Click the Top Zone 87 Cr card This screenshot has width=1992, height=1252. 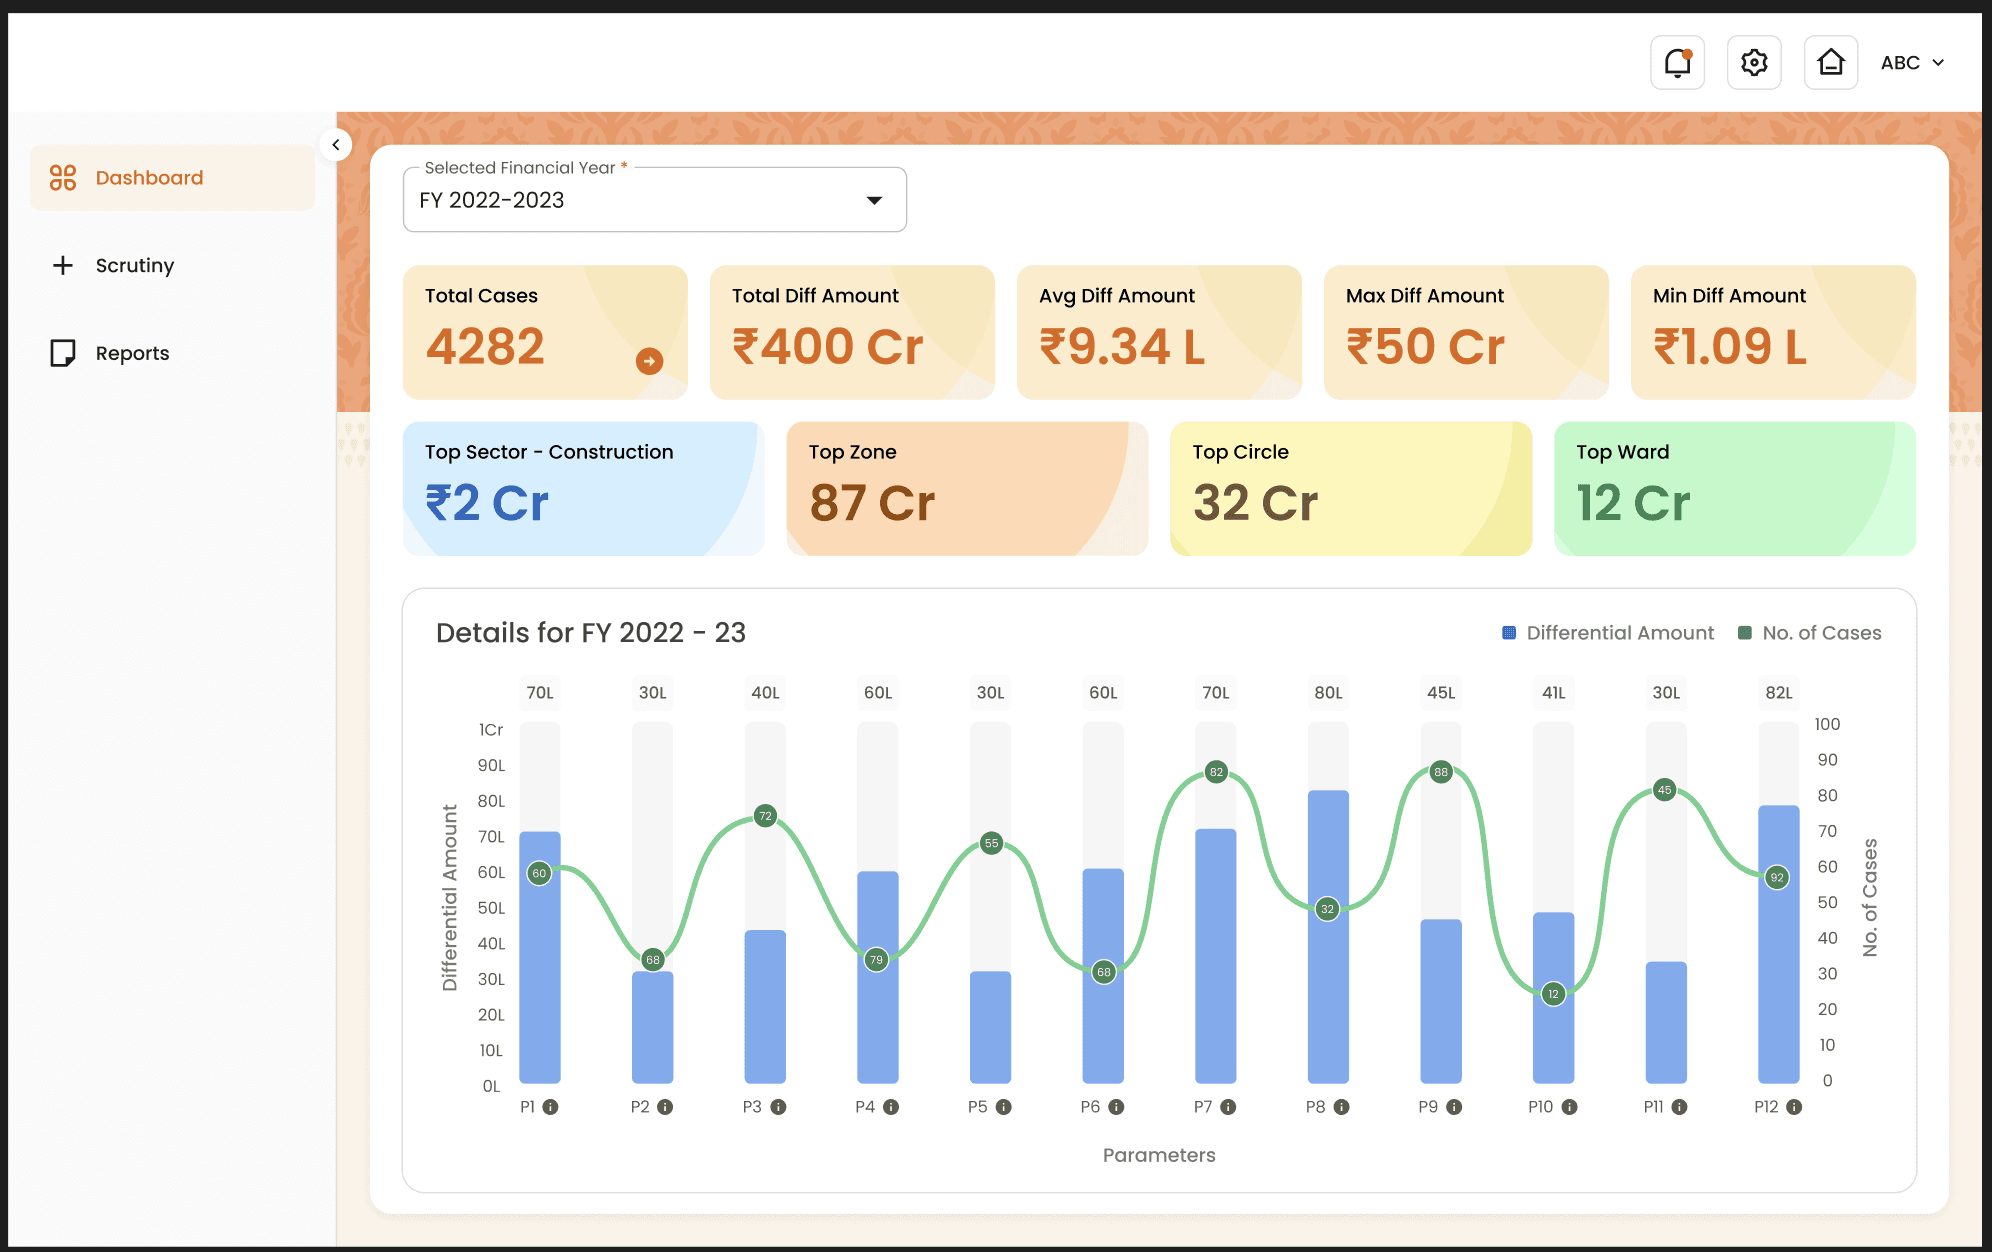[x=966, y=488]
